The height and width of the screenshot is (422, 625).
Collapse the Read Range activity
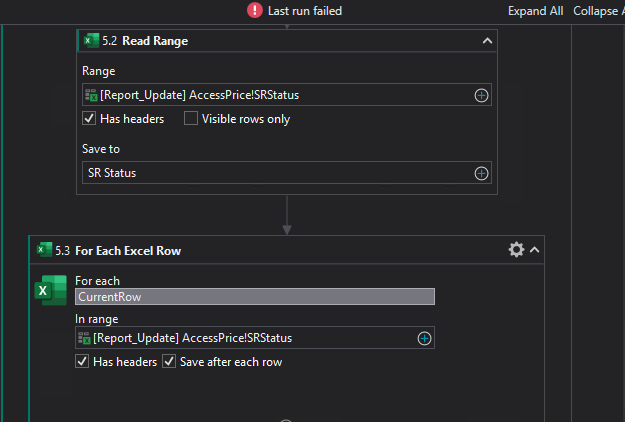pyautogui.click(x=487, y=41)
